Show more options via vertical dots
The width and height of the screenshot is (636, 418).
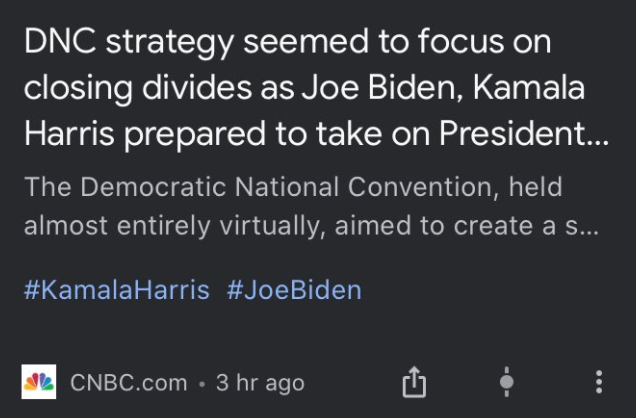pos(599,382)
